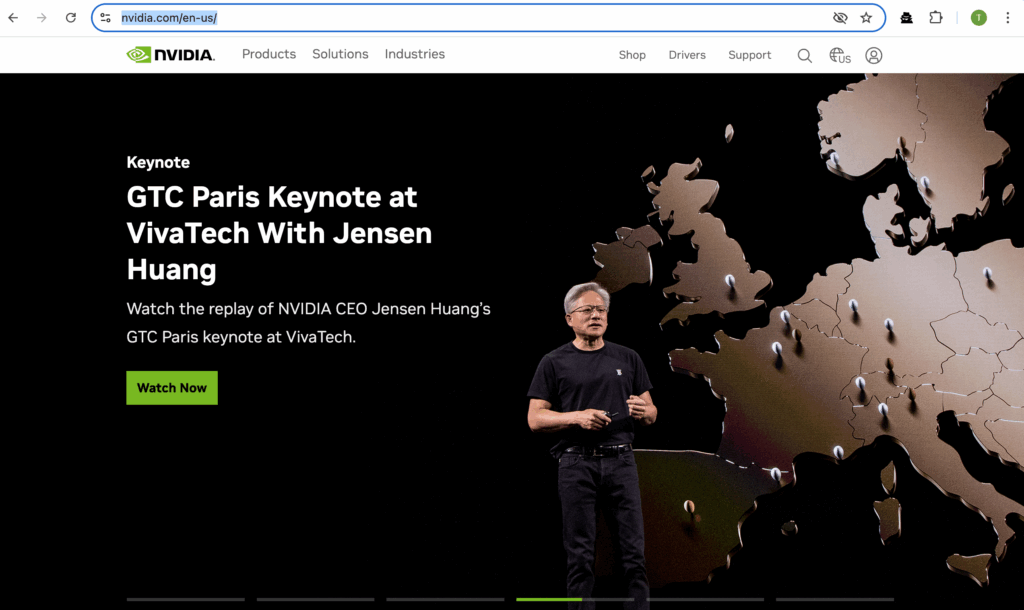Go to the Shop link
The width and height of the screenshot is (1024, 610).
pos(632,56)
